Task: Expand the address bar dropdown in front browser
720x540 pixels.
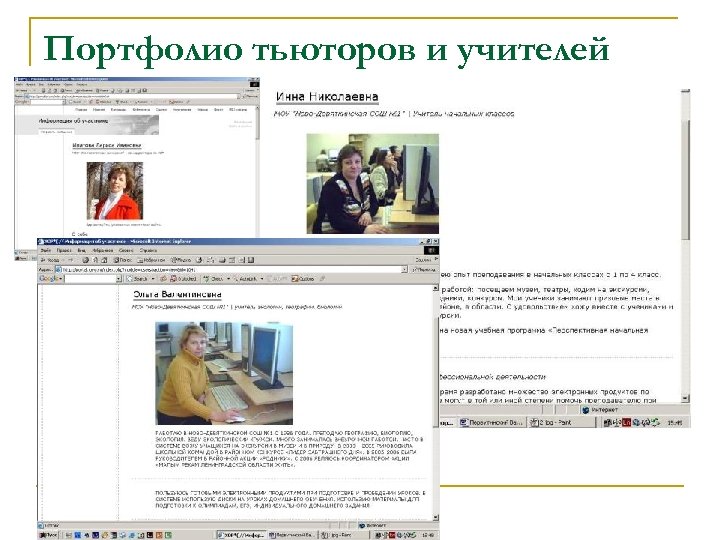Action: coord(404,270)
